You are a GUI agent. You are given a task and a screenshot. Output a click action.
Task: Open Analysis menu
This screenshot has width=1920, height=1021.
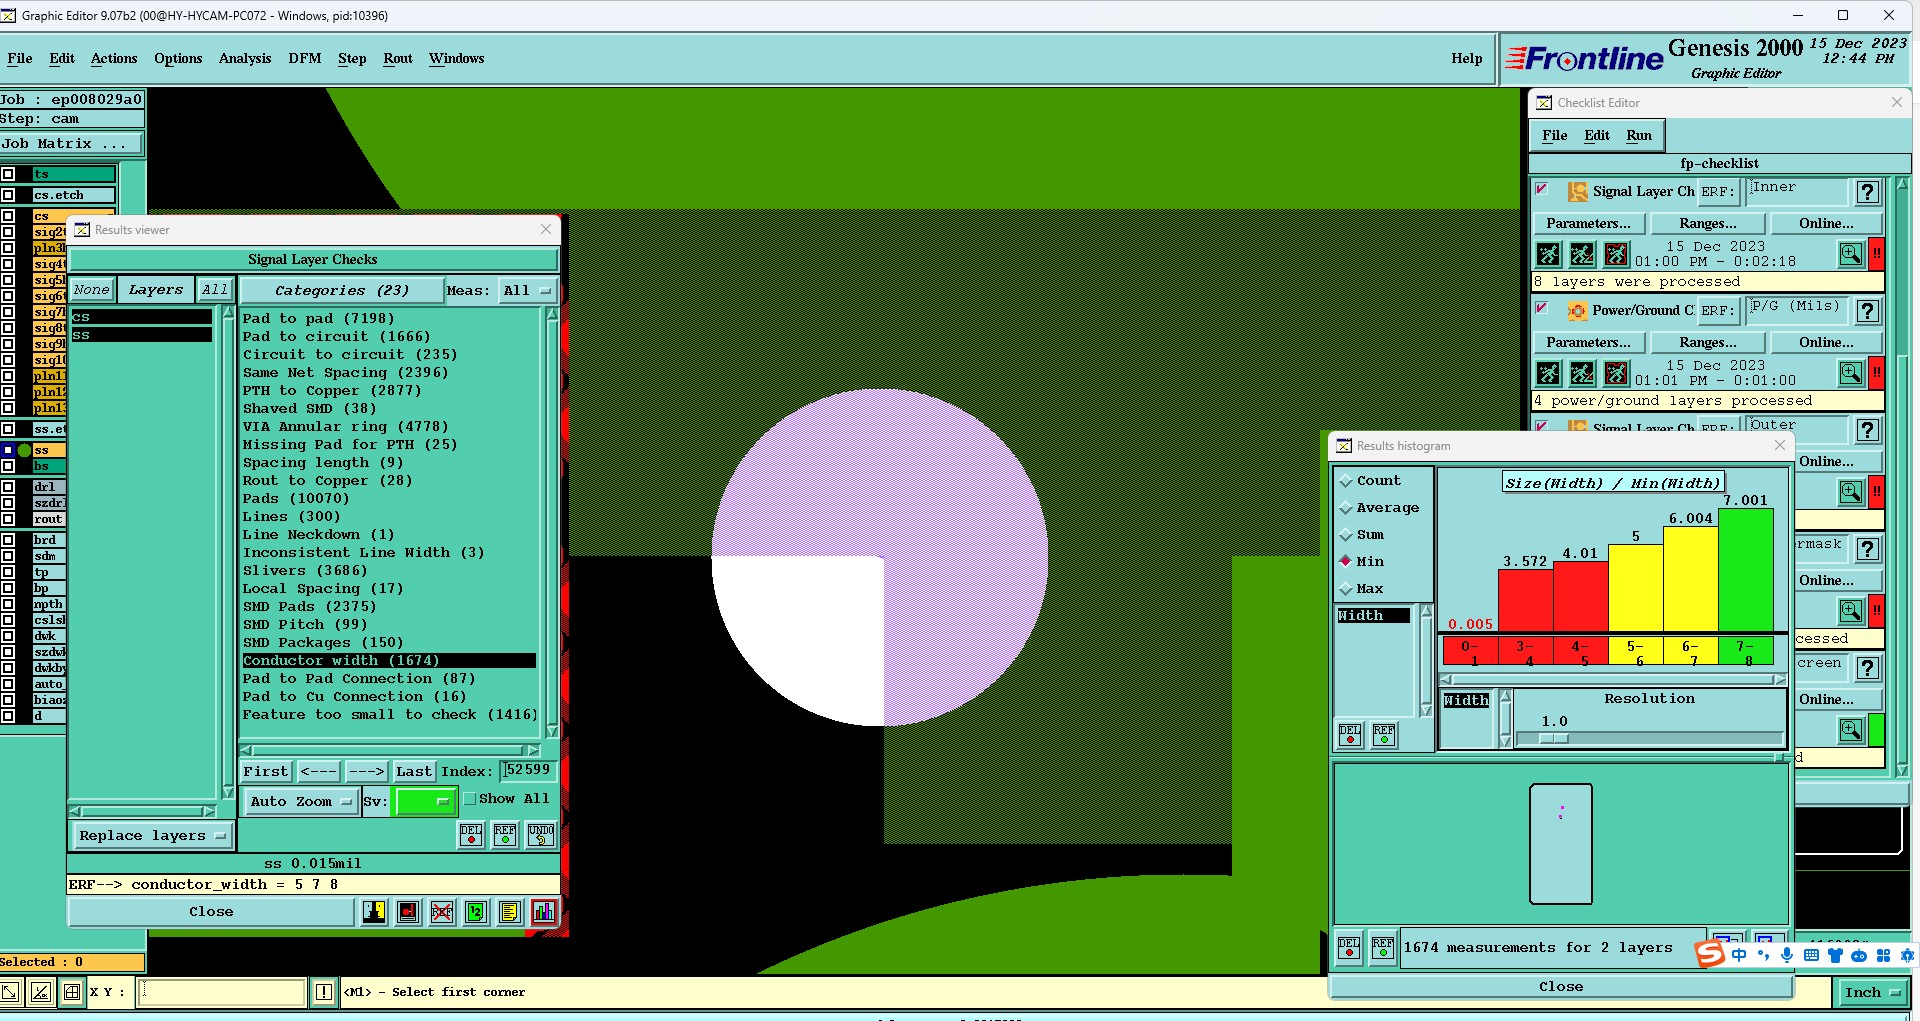[245, 58]
